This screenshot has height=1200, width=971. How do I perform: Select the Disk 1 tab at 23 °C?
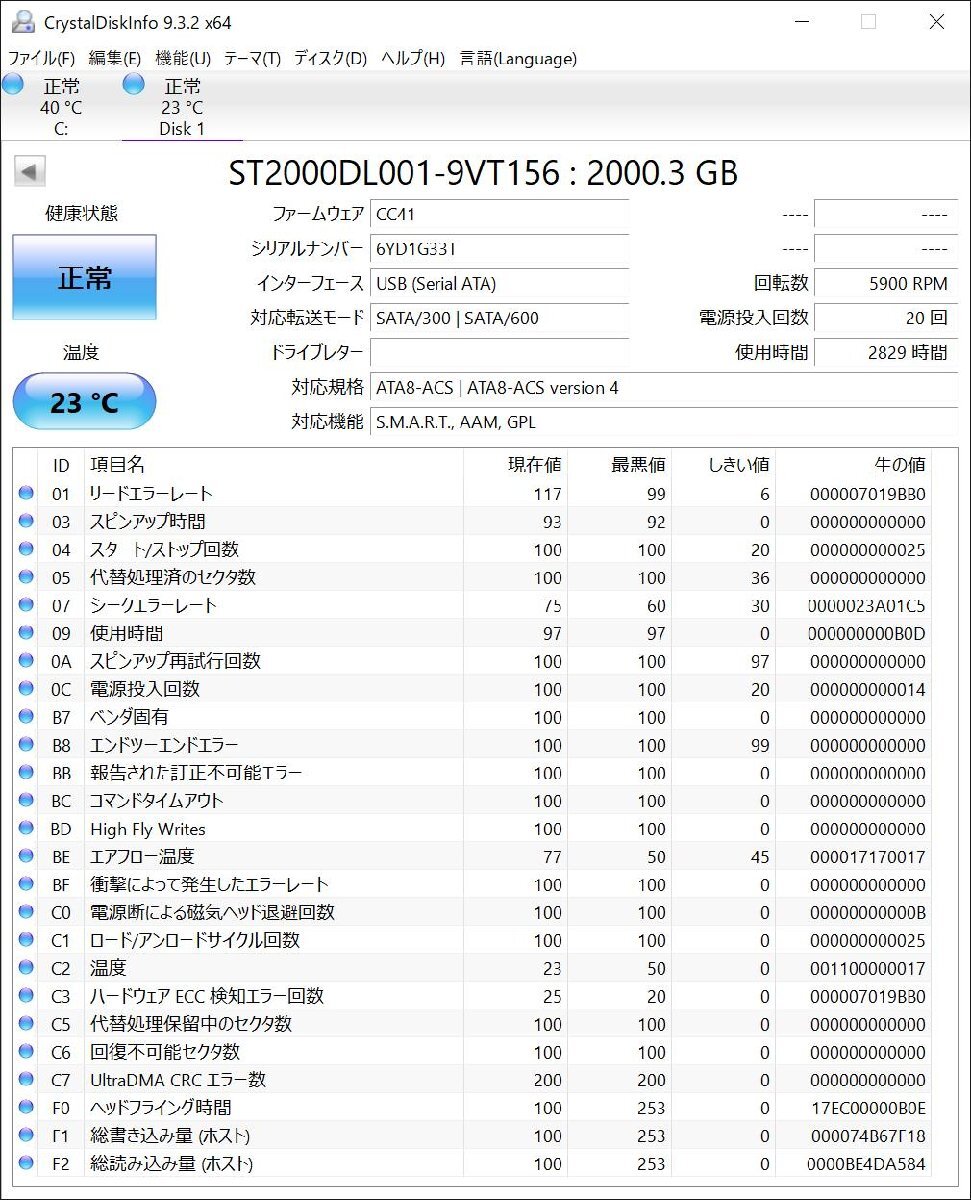click(x=182, y=107)
